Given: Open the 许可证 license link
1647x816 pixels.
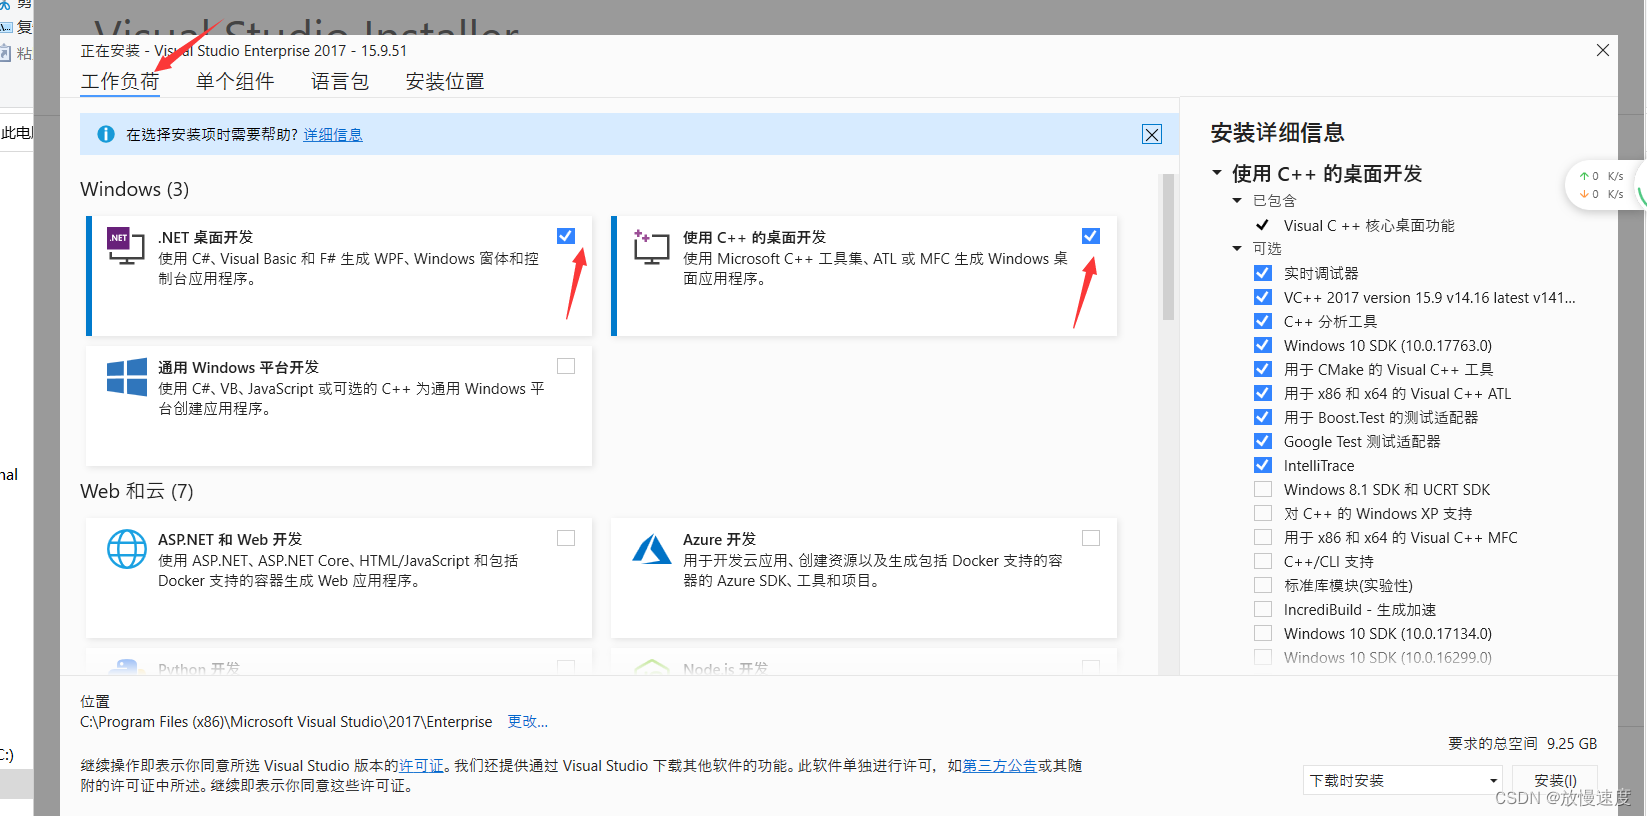Looking at the screenshot, I should pos(421,766).
